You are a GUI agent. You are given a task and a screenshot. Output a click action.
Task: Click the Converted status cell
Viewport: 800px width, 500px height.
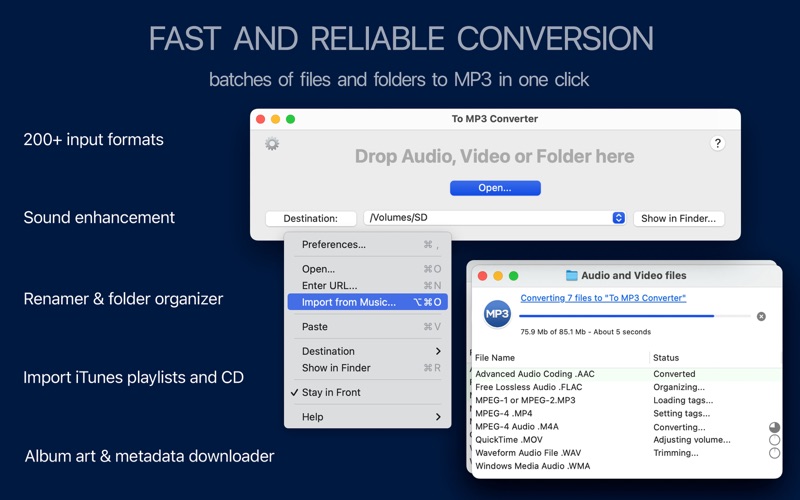click(674, 374)
